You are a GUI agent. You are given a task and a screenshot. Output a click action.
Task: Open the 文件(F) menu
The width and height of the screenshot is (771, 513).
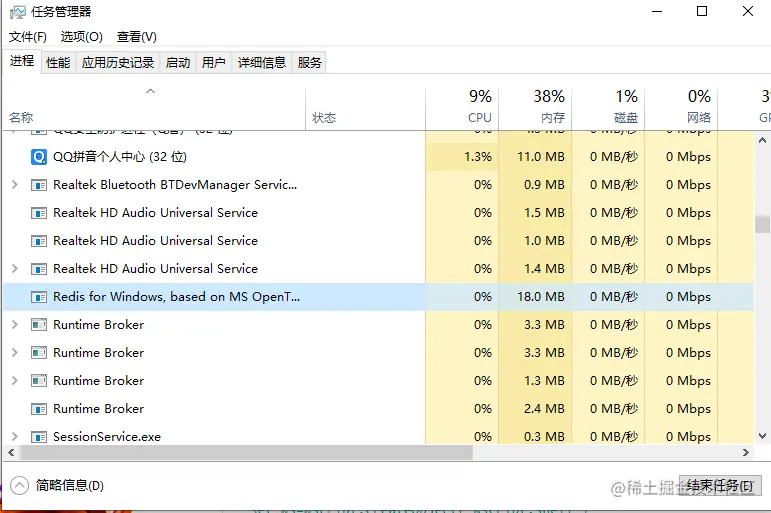28,37
